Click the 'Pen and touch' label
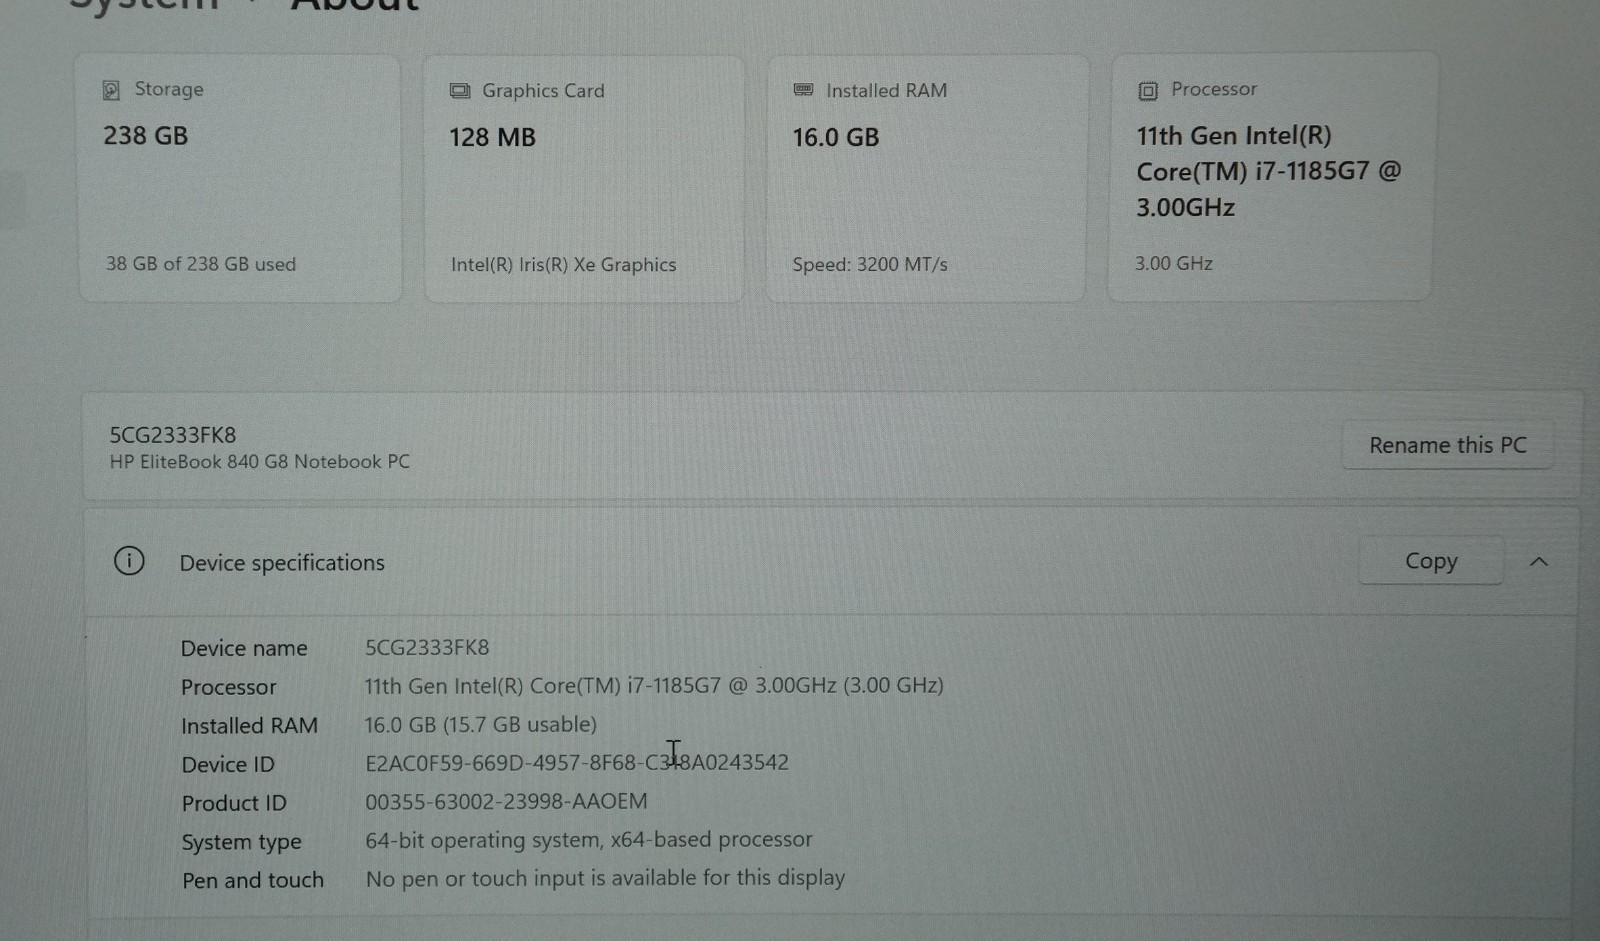Viewport: 1600px width, 941px height. pyautogui.click(x=253, y=880)
